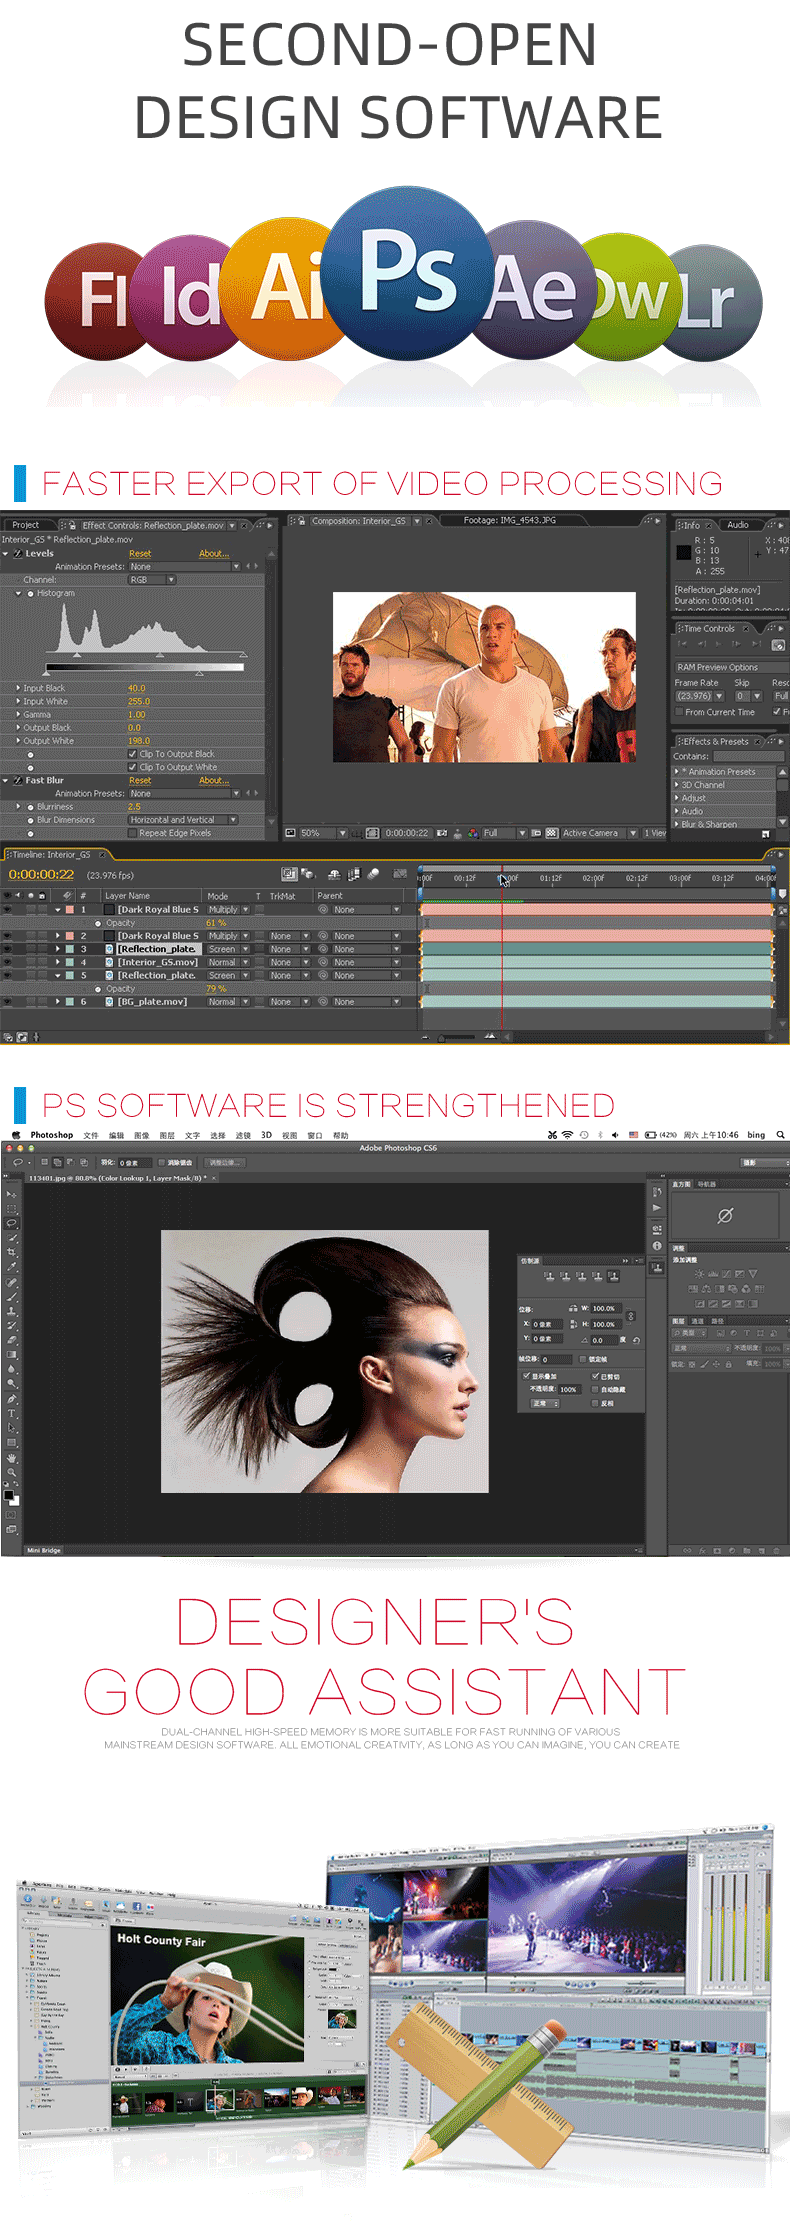
Task: Select the Magic Wand tool
Action: click(x=11, y=1237)
